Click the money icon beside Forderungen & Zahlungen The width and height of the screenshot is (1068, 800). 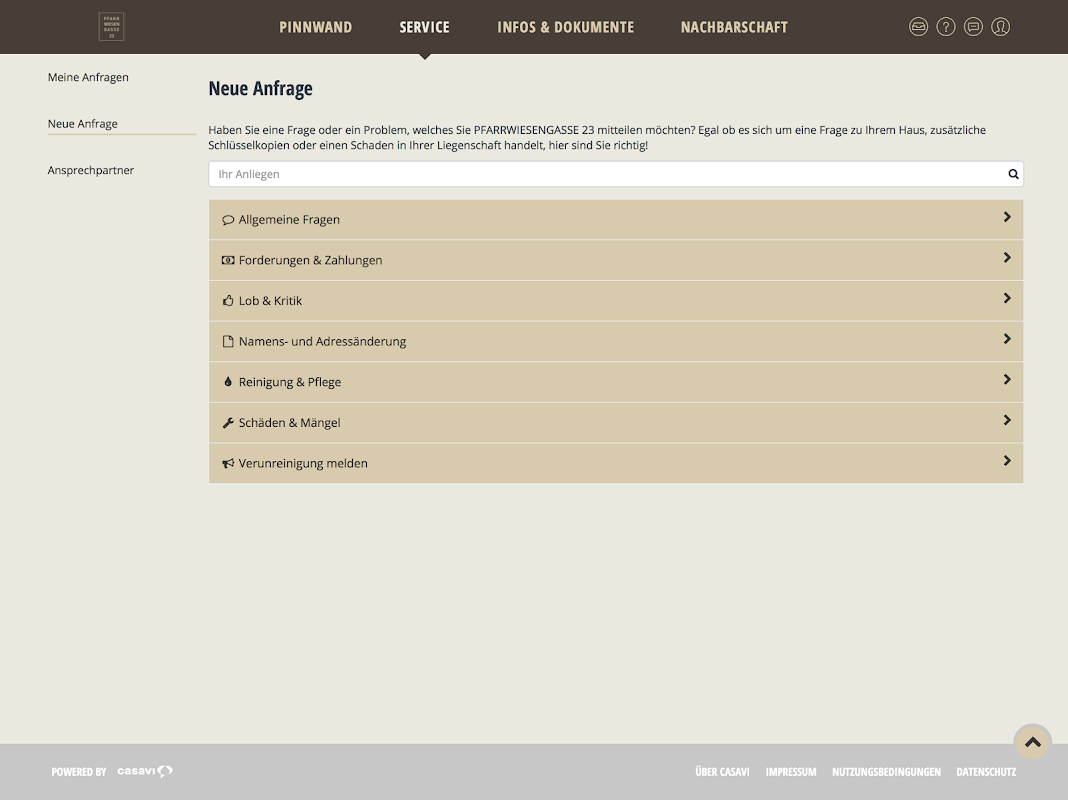[x=228, y=260]
